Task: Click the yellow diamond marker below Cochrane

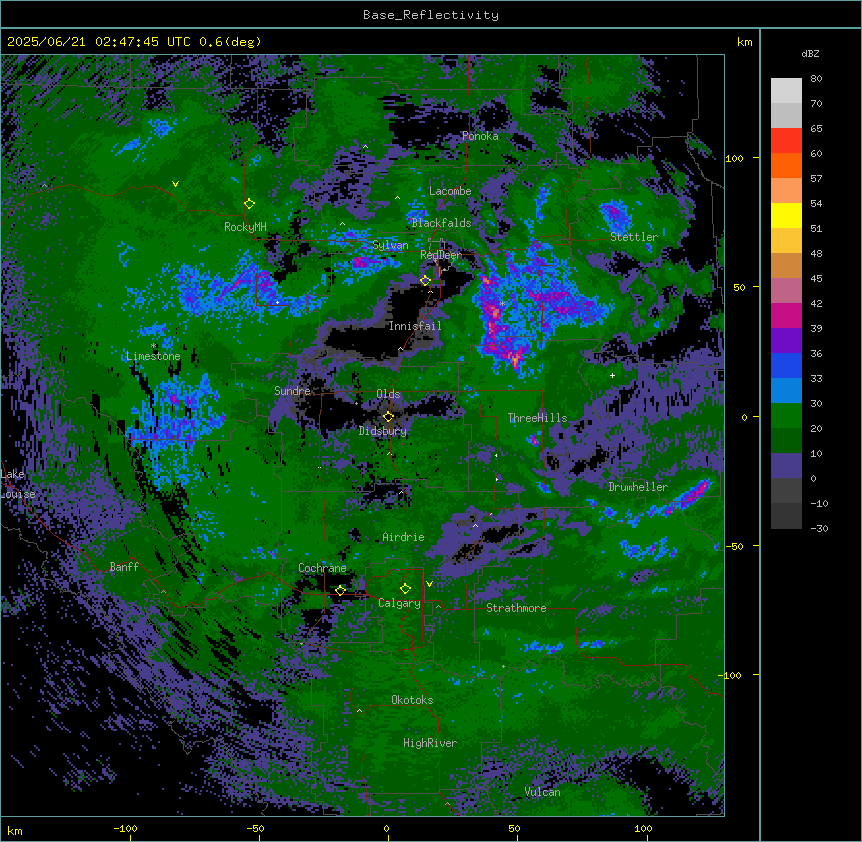Action: point(340,590)
